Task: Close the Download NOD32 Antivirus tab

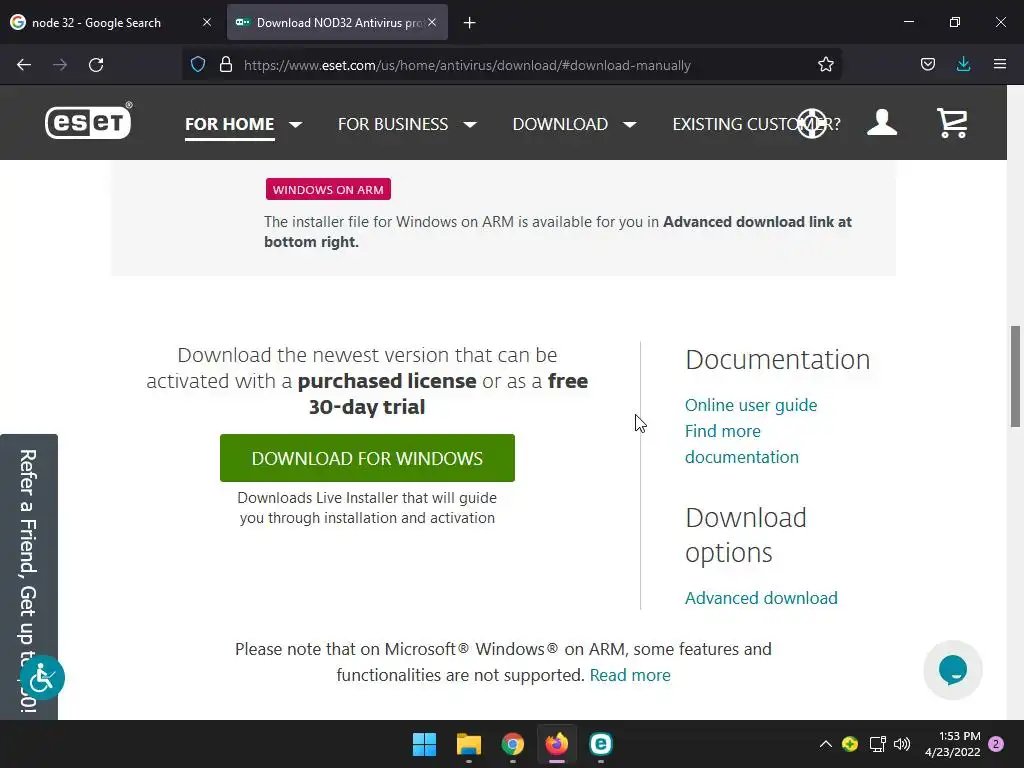Action: [x=432, y=22]
